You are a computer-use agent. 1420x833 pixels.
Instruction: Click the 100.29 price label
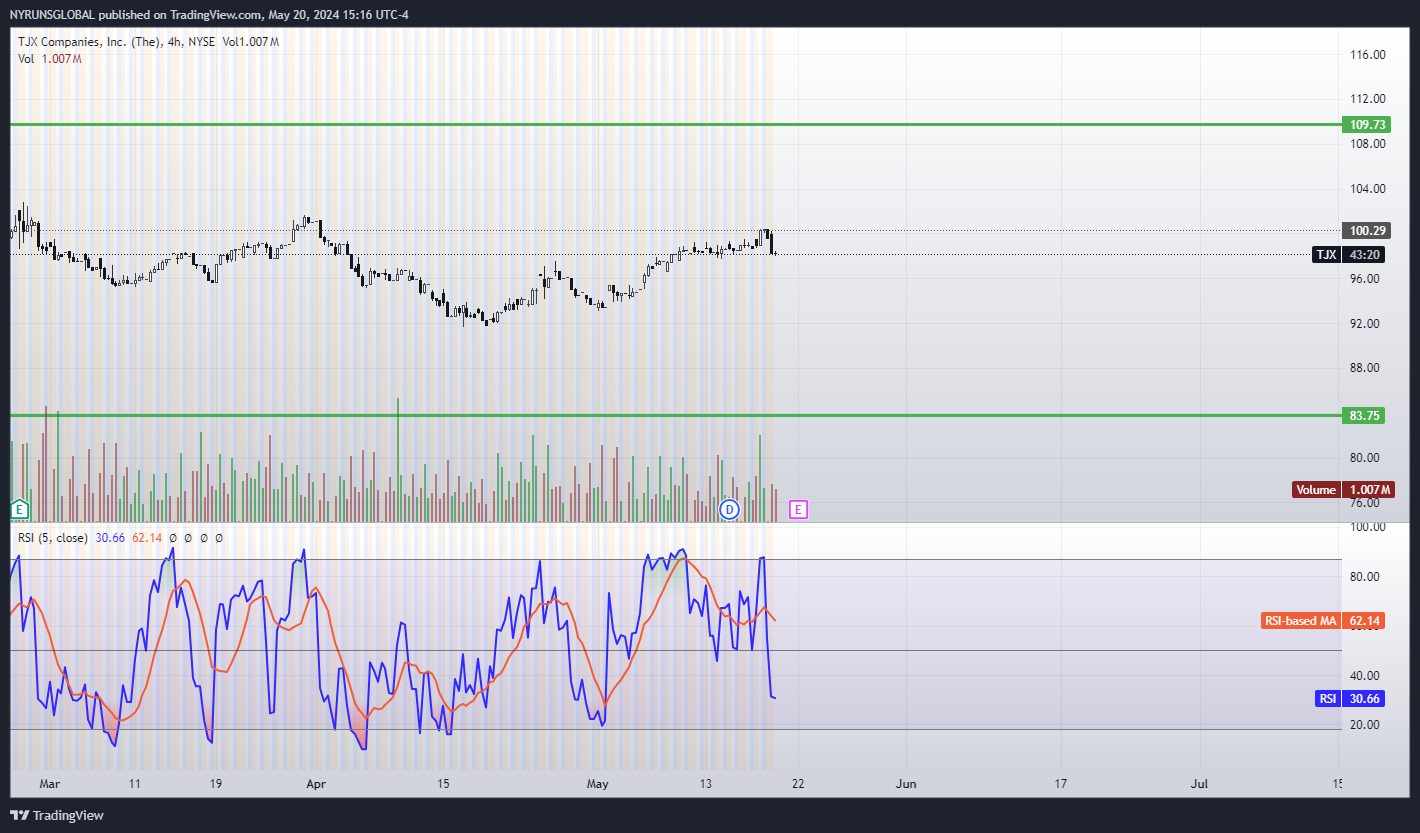click(x=1366, y=230)
